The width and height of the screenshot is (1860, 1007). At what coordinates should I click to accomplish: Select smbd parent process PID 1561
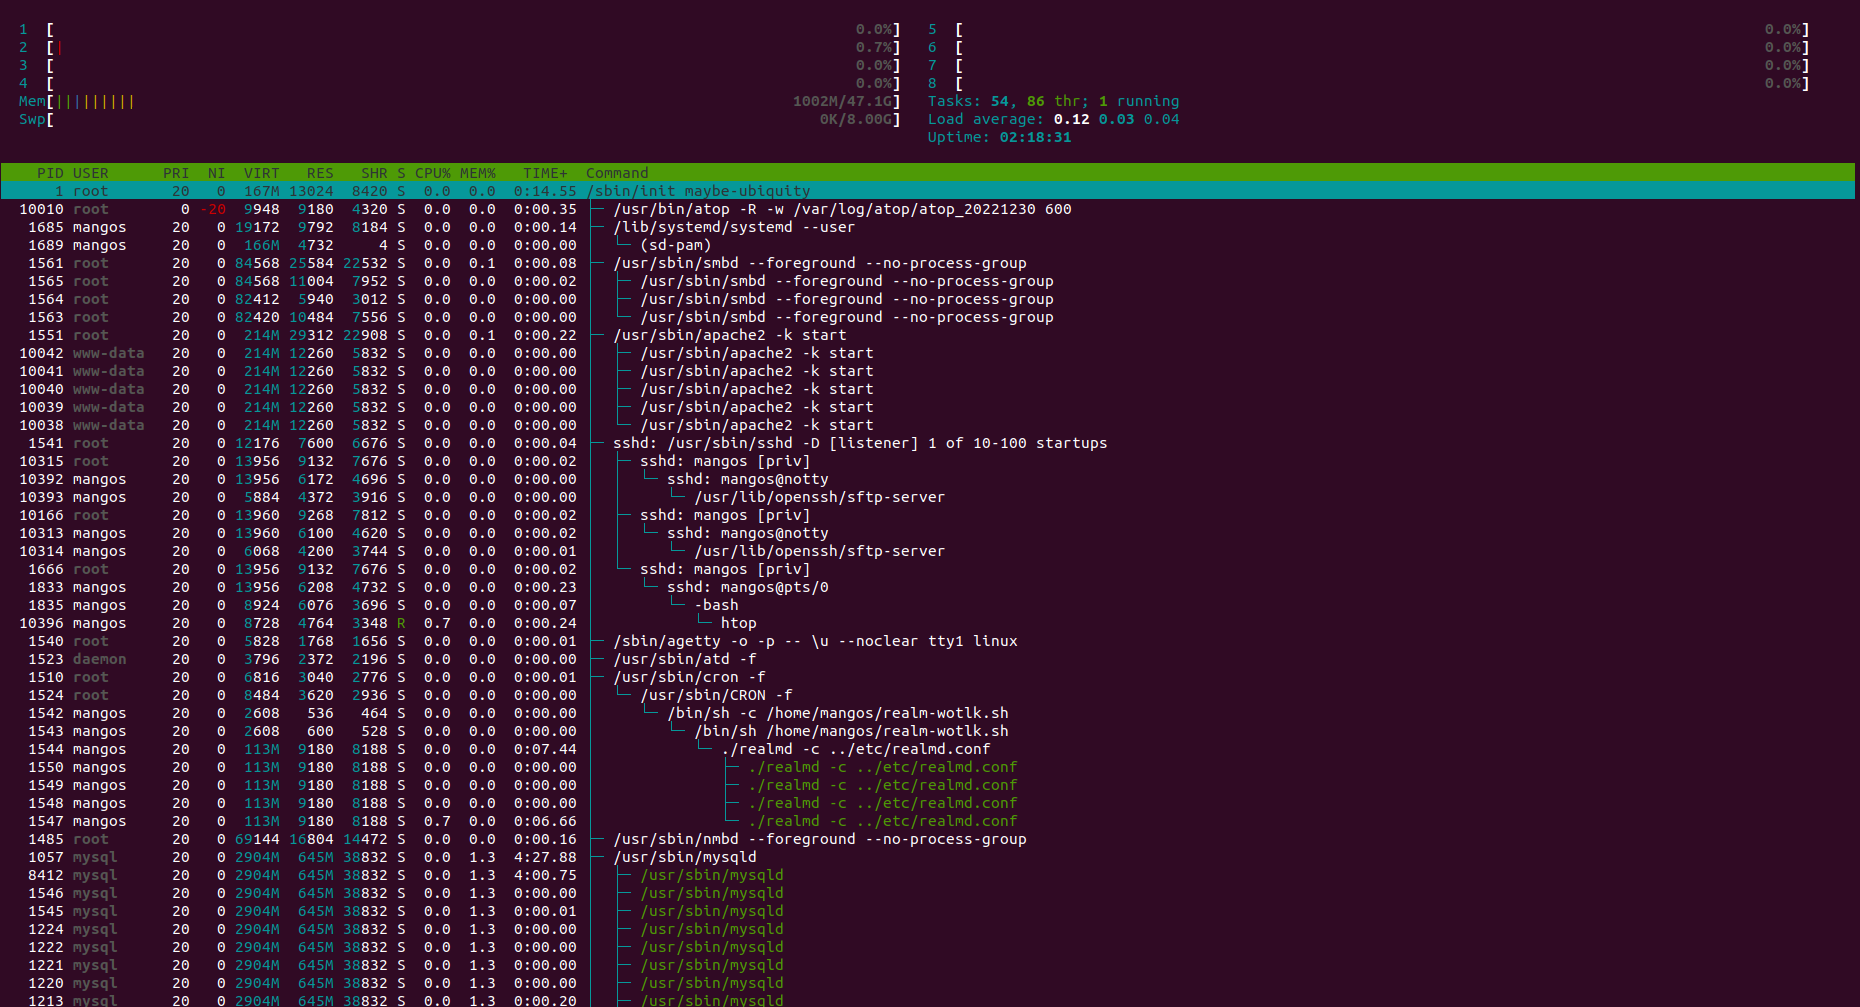pyautogui.click(x=928, y=263)
